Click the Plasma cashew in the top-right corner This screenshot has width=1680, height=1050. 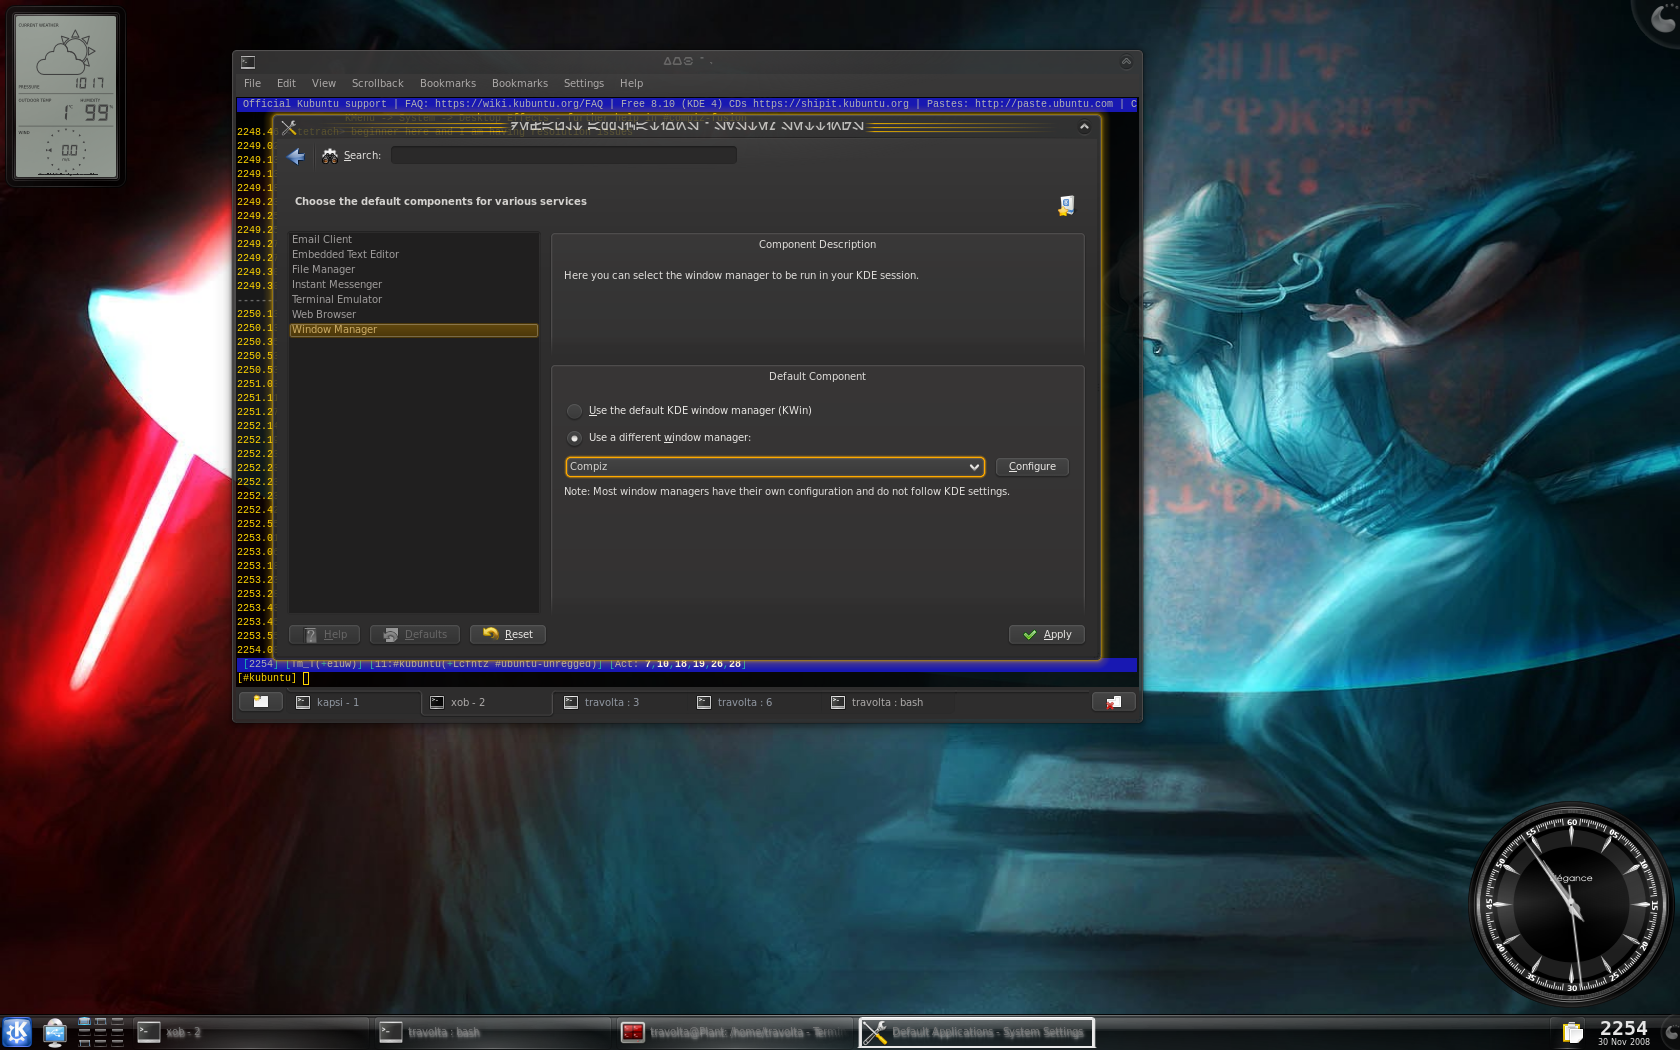point(1660,18)
